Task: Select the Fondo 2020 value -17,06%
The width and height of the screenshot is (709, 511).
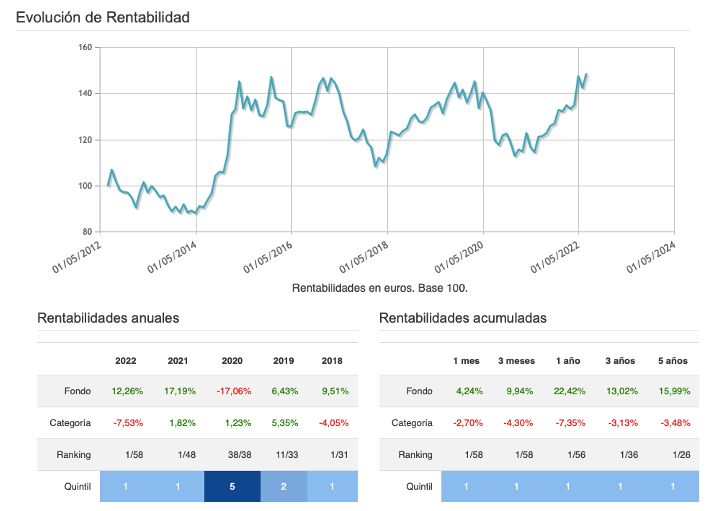Action: pos(231,391)
